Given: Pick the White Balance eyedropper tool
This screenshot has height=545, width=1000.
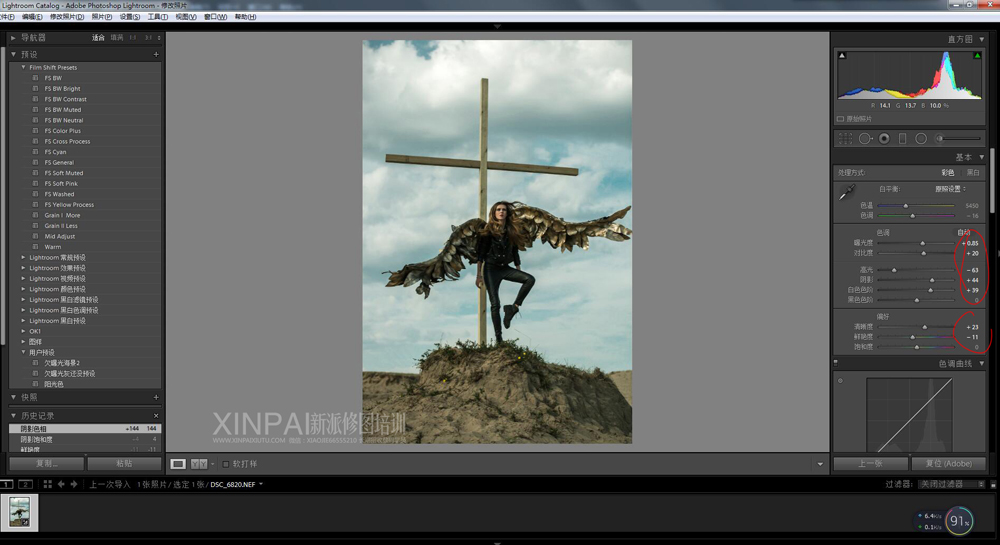Looking at the screenshot, I should 847,192.
